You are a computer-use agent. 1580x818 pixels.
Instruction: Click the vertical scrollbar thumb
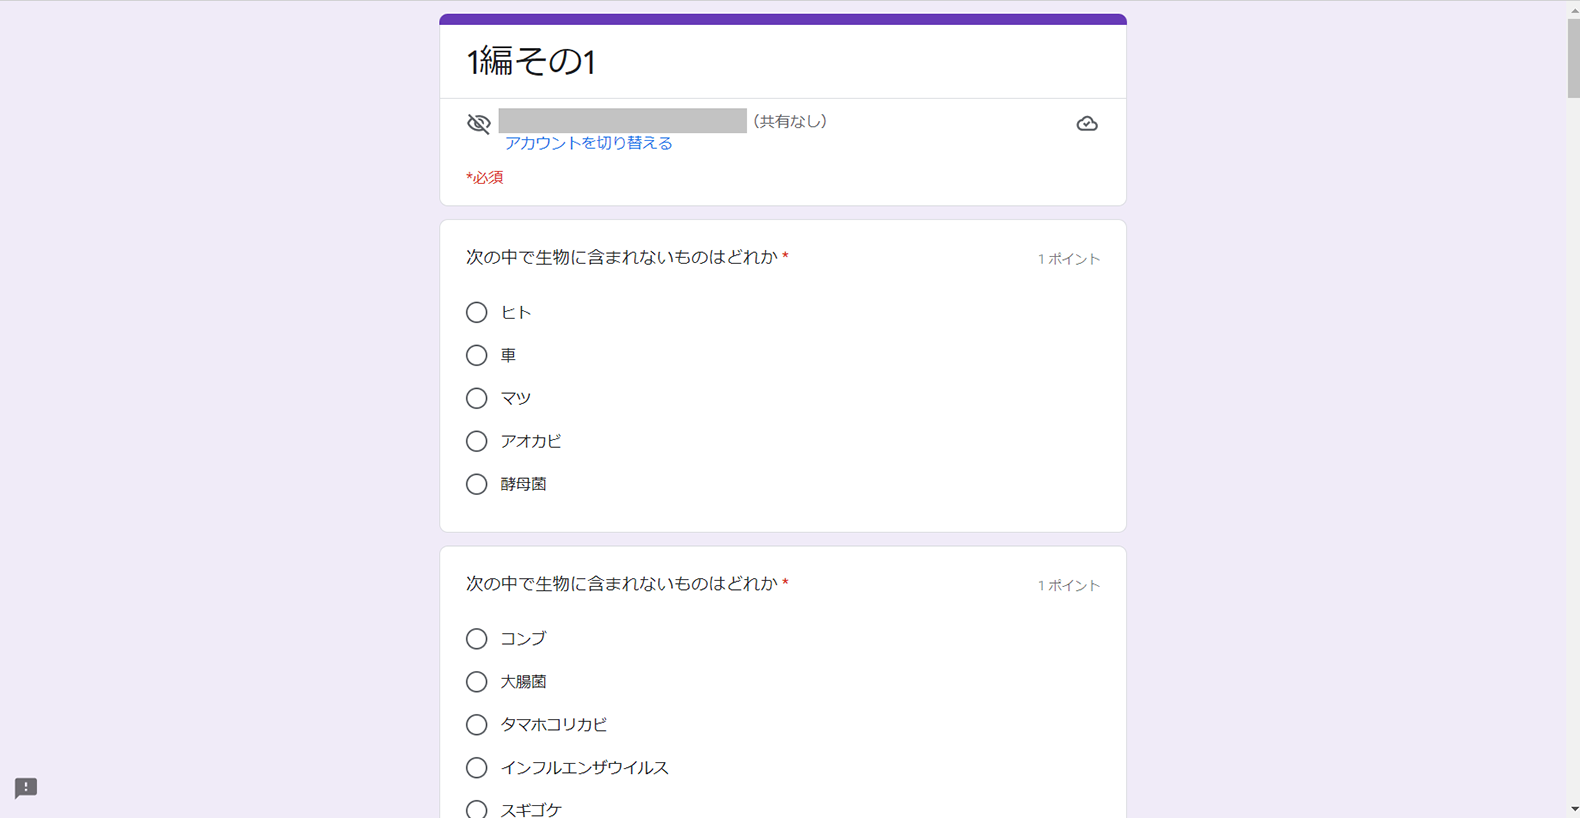(x=1573, y=58)
